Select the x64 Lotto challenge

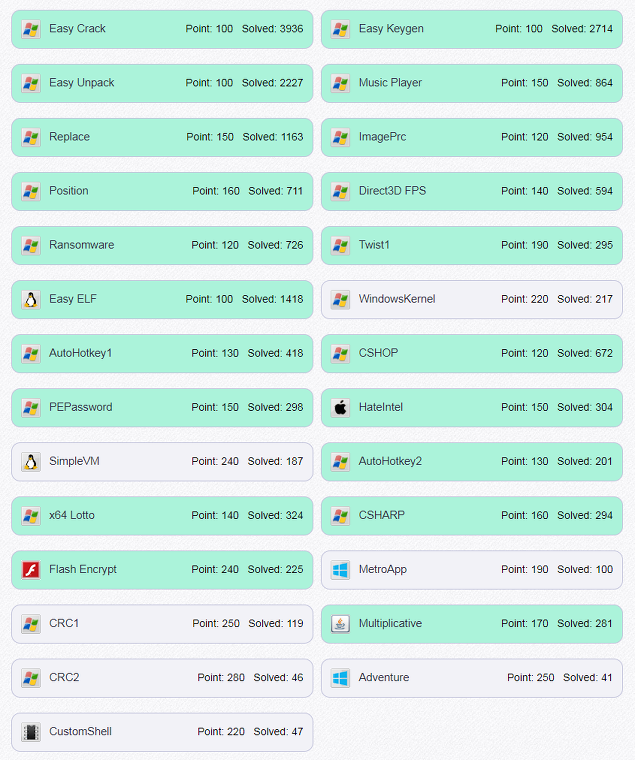pyautogui.click(x=162, y=516)
